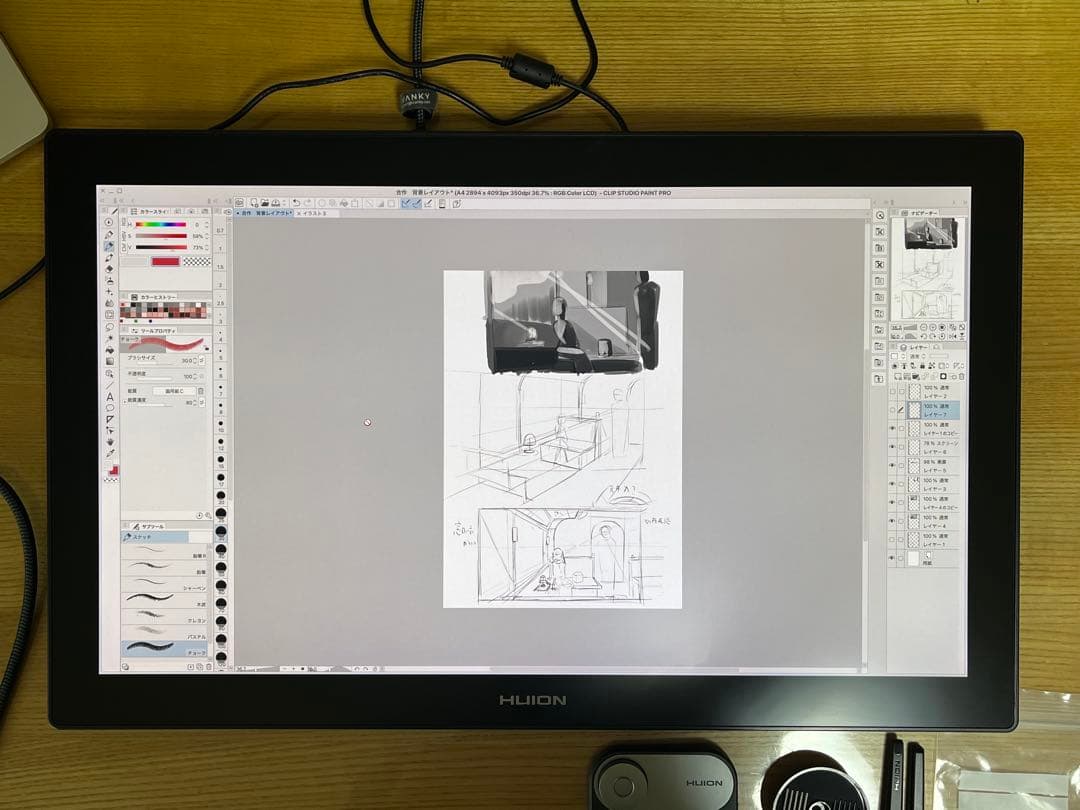Click the Delete layer trash icon
The image size is (1080, 810).
[x=962, y=376]
